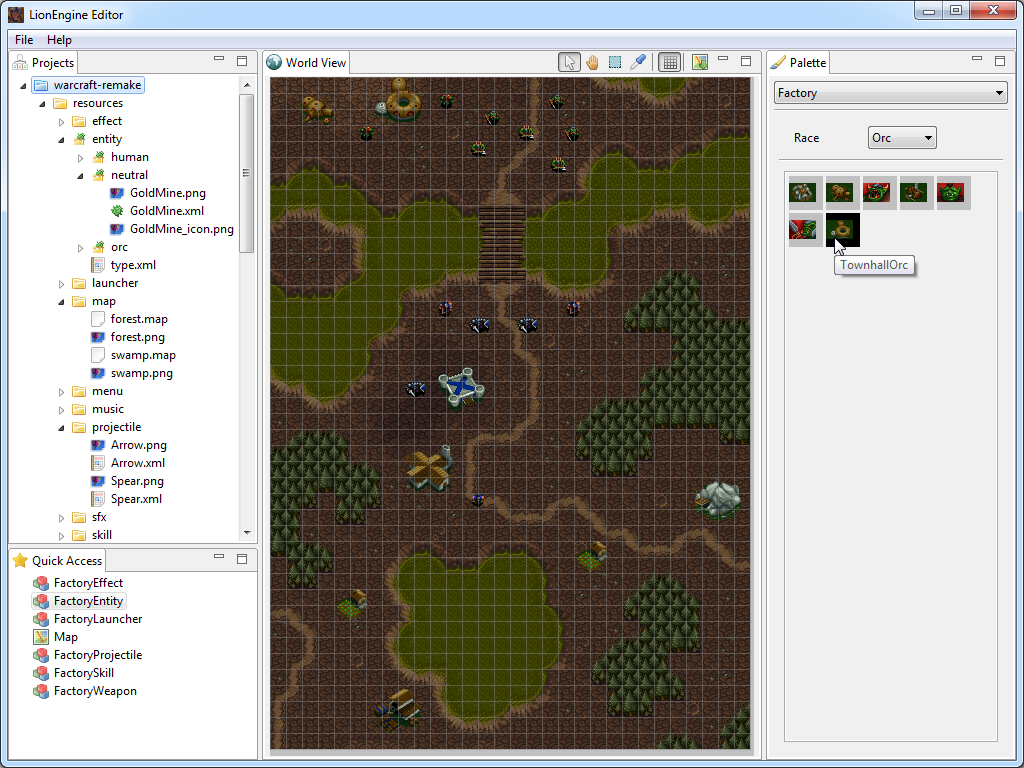
Task: Expand the music folder
Action: tap(61, 409)
